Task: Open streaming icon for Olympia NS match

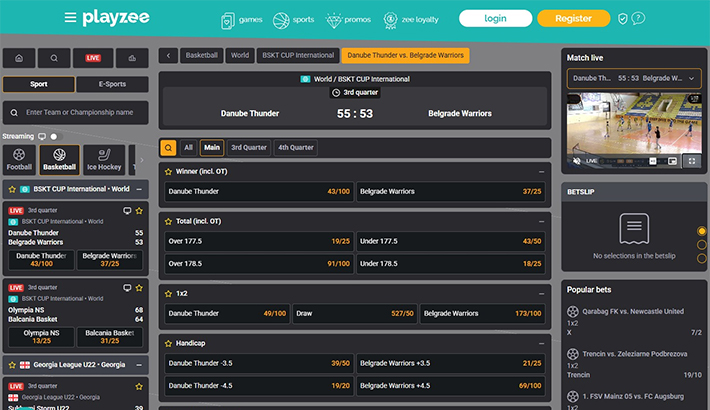Action: pyautogui.click(x=127, y=288)
